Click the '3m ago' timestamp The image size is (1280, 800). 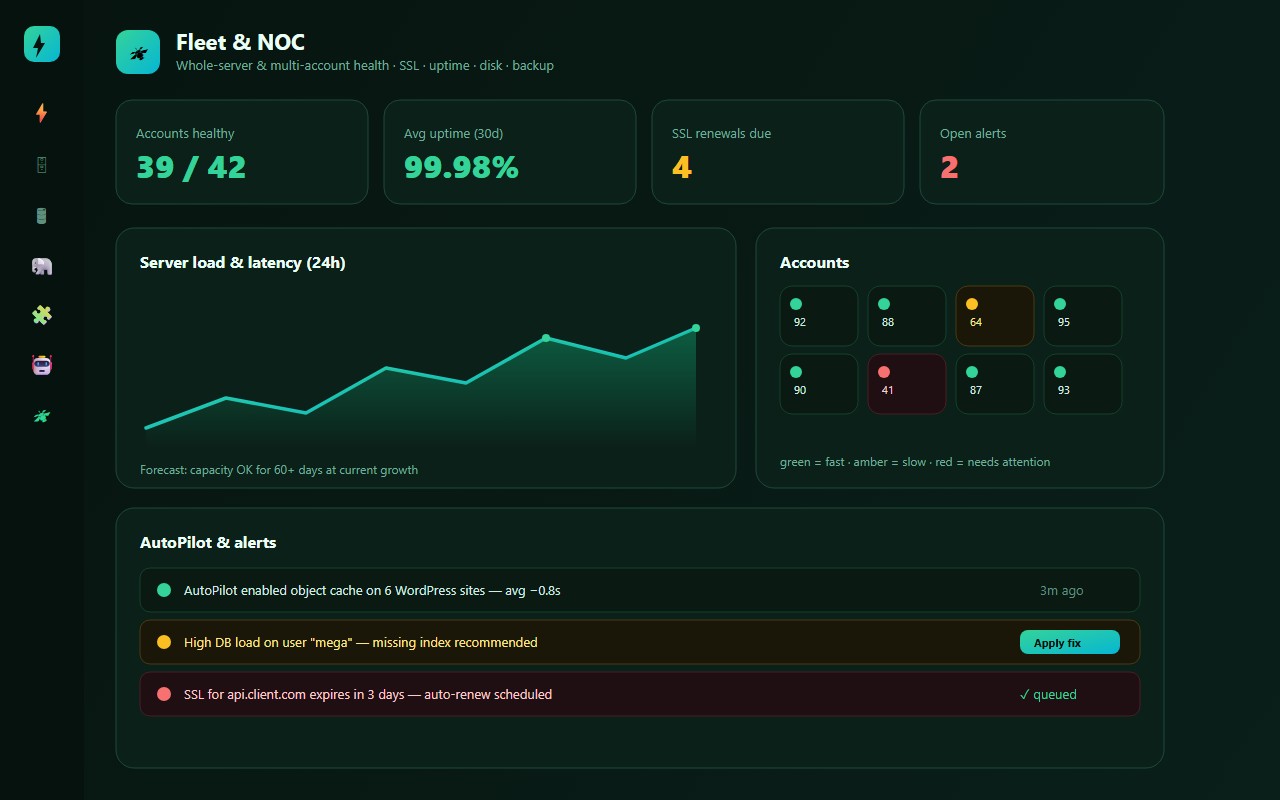click(1061, 590)
